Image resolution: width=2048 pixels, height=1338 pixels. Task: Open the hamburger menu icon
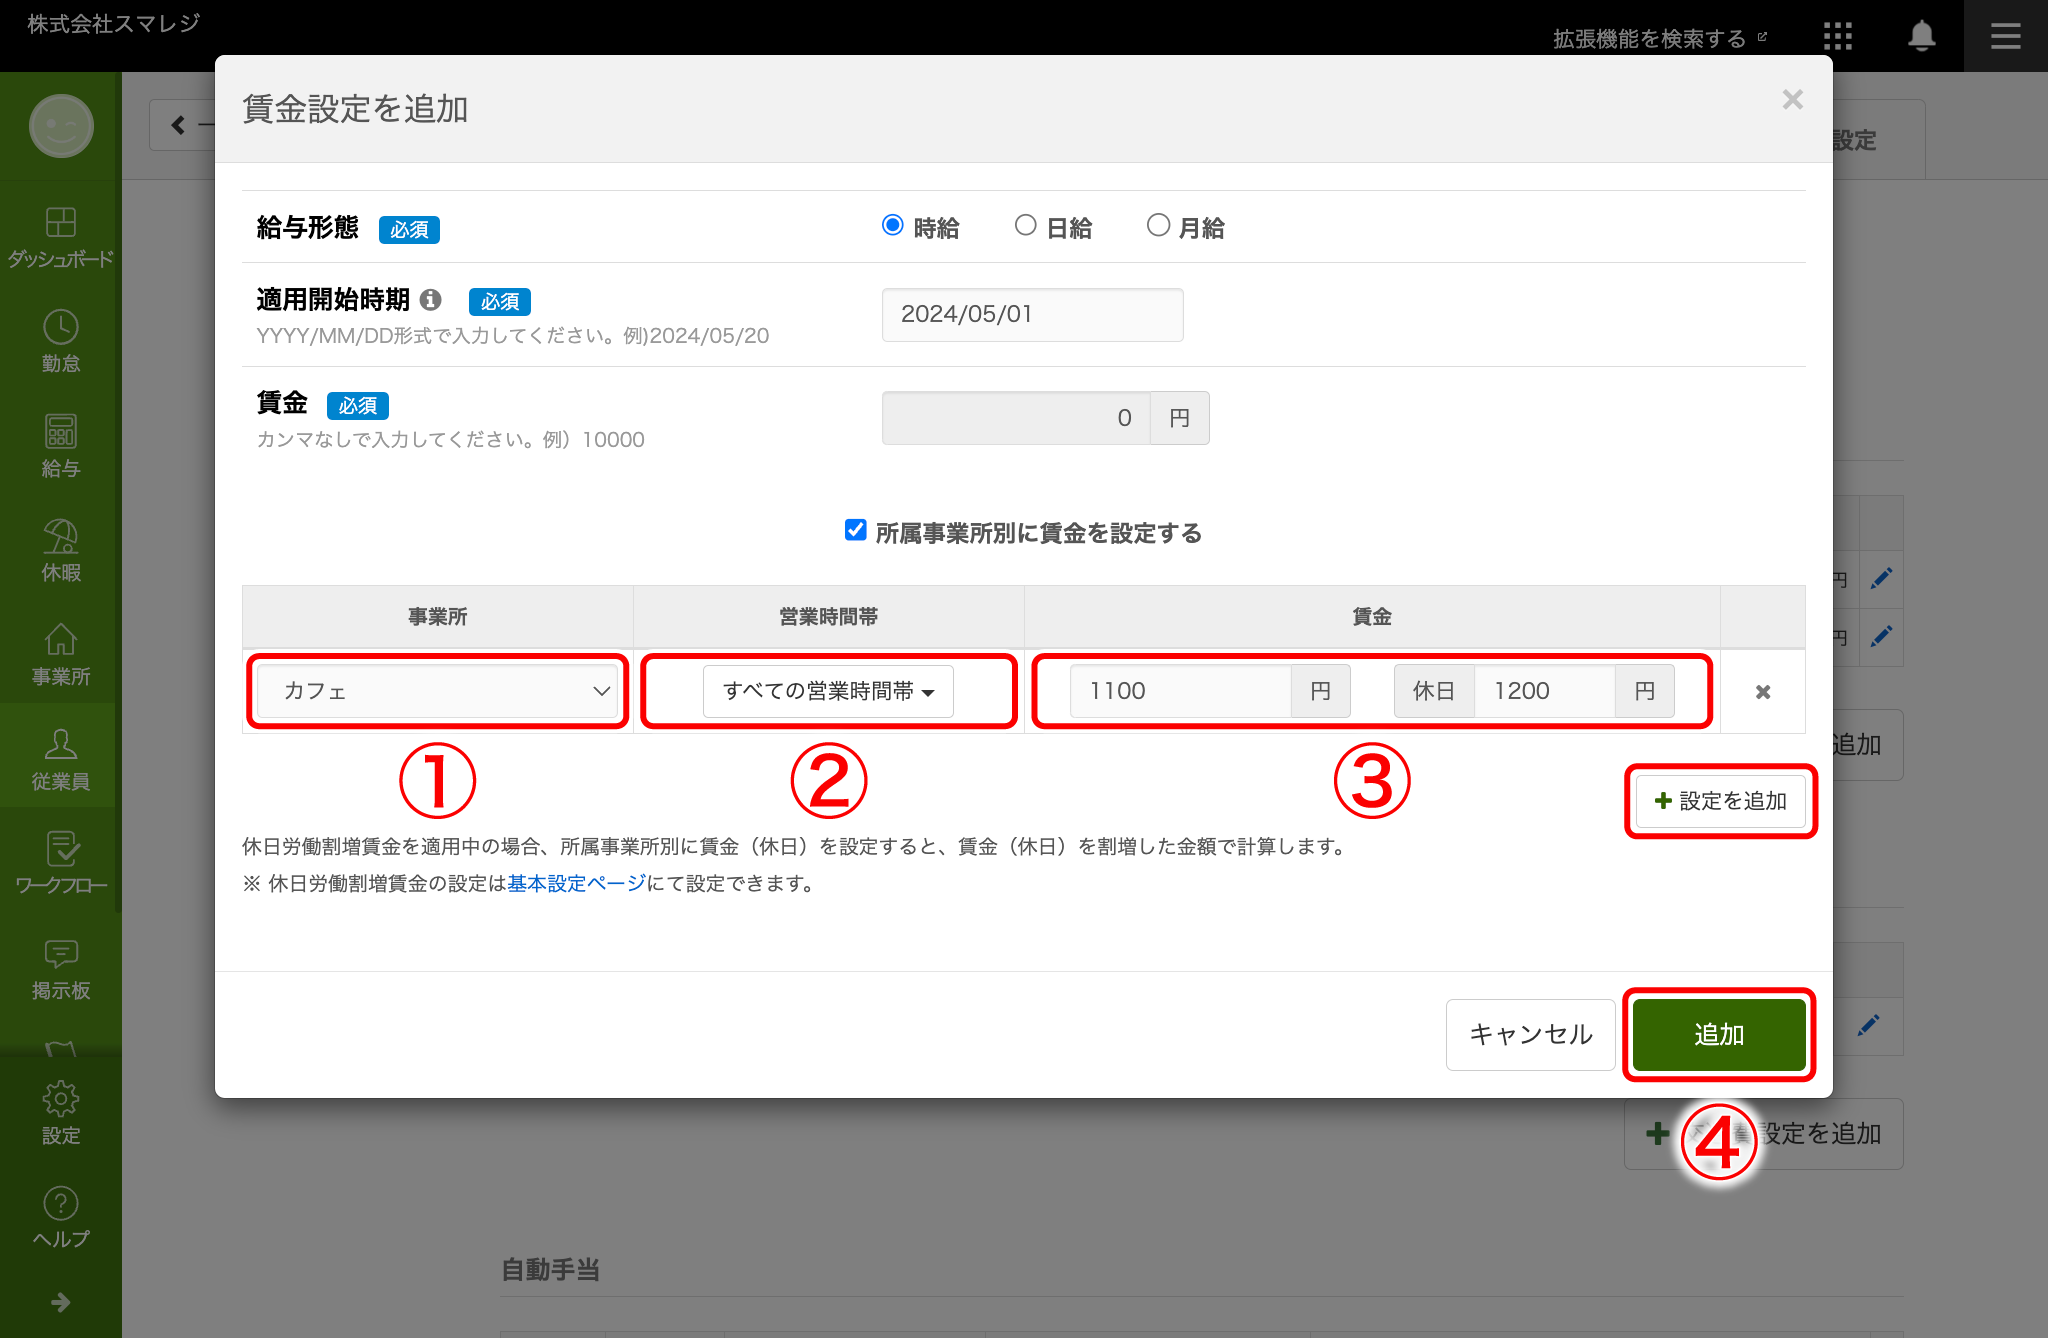point(2005,37)
